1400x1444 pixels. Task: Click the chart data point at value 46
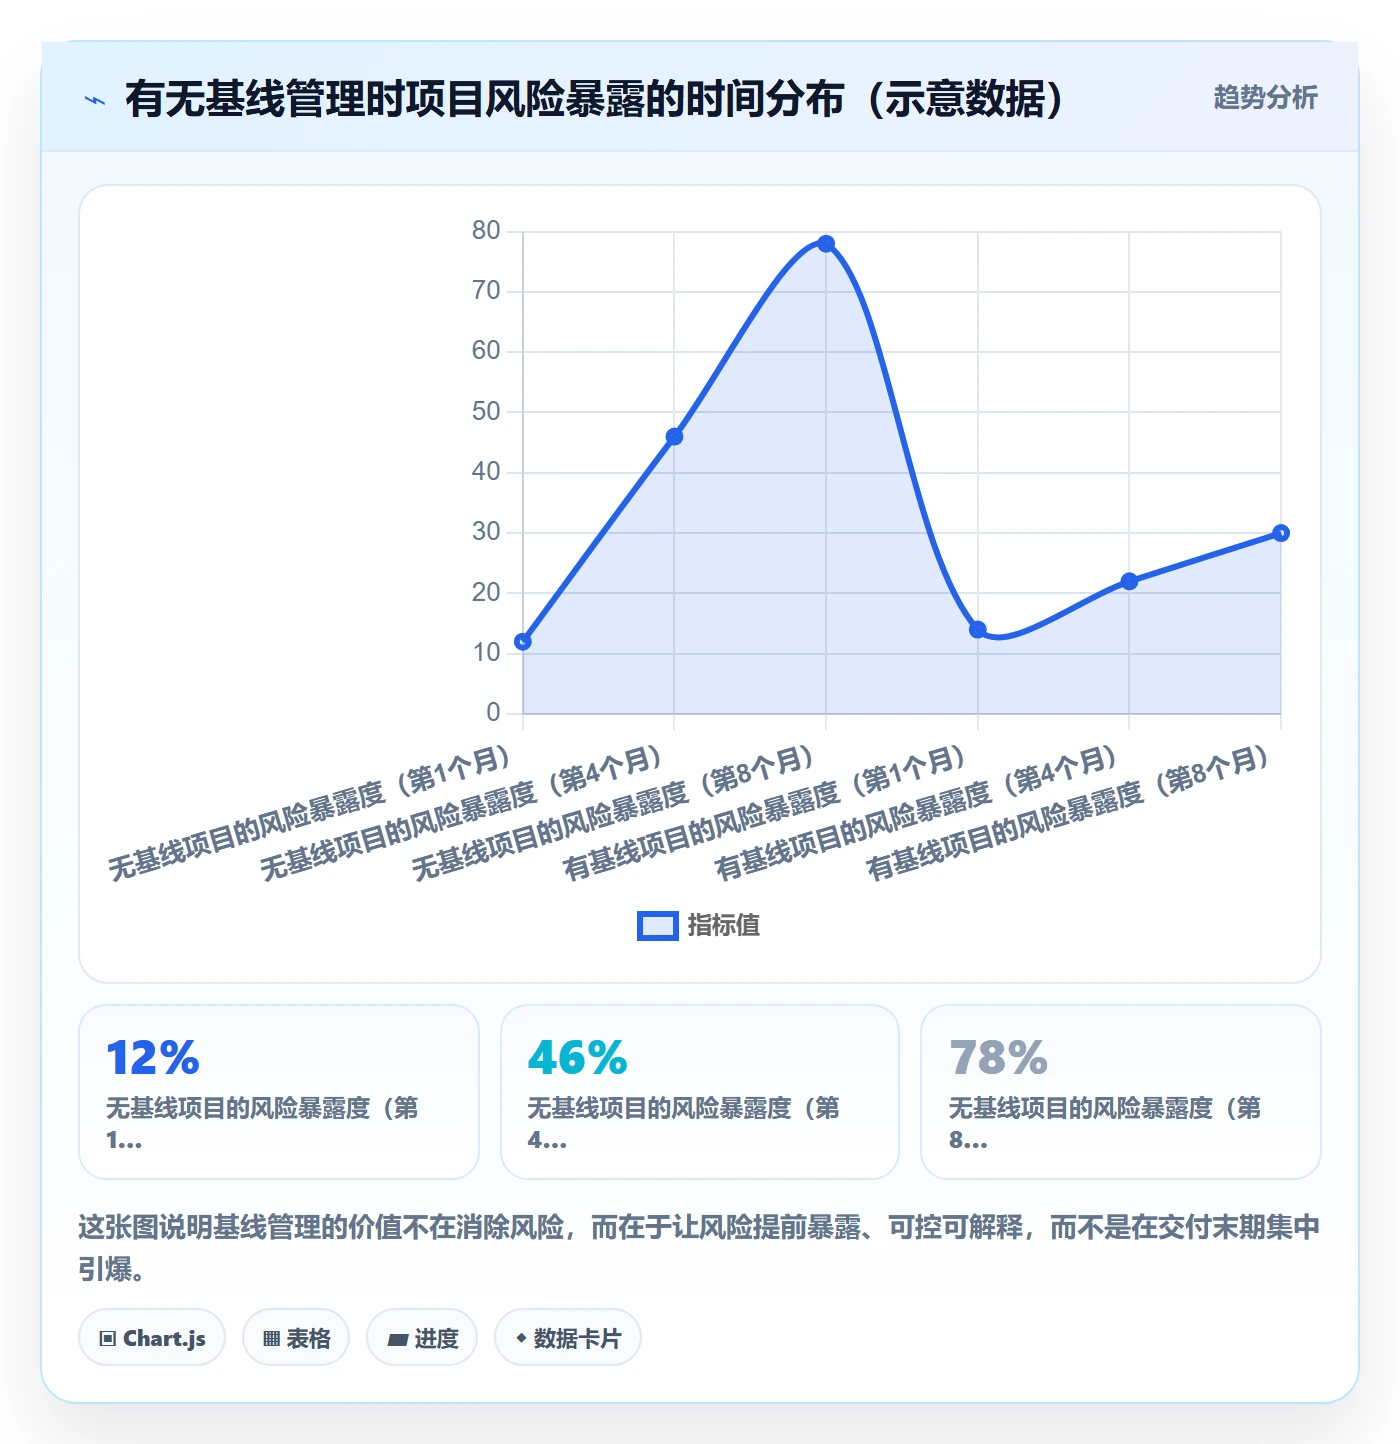tap(674, 437)
